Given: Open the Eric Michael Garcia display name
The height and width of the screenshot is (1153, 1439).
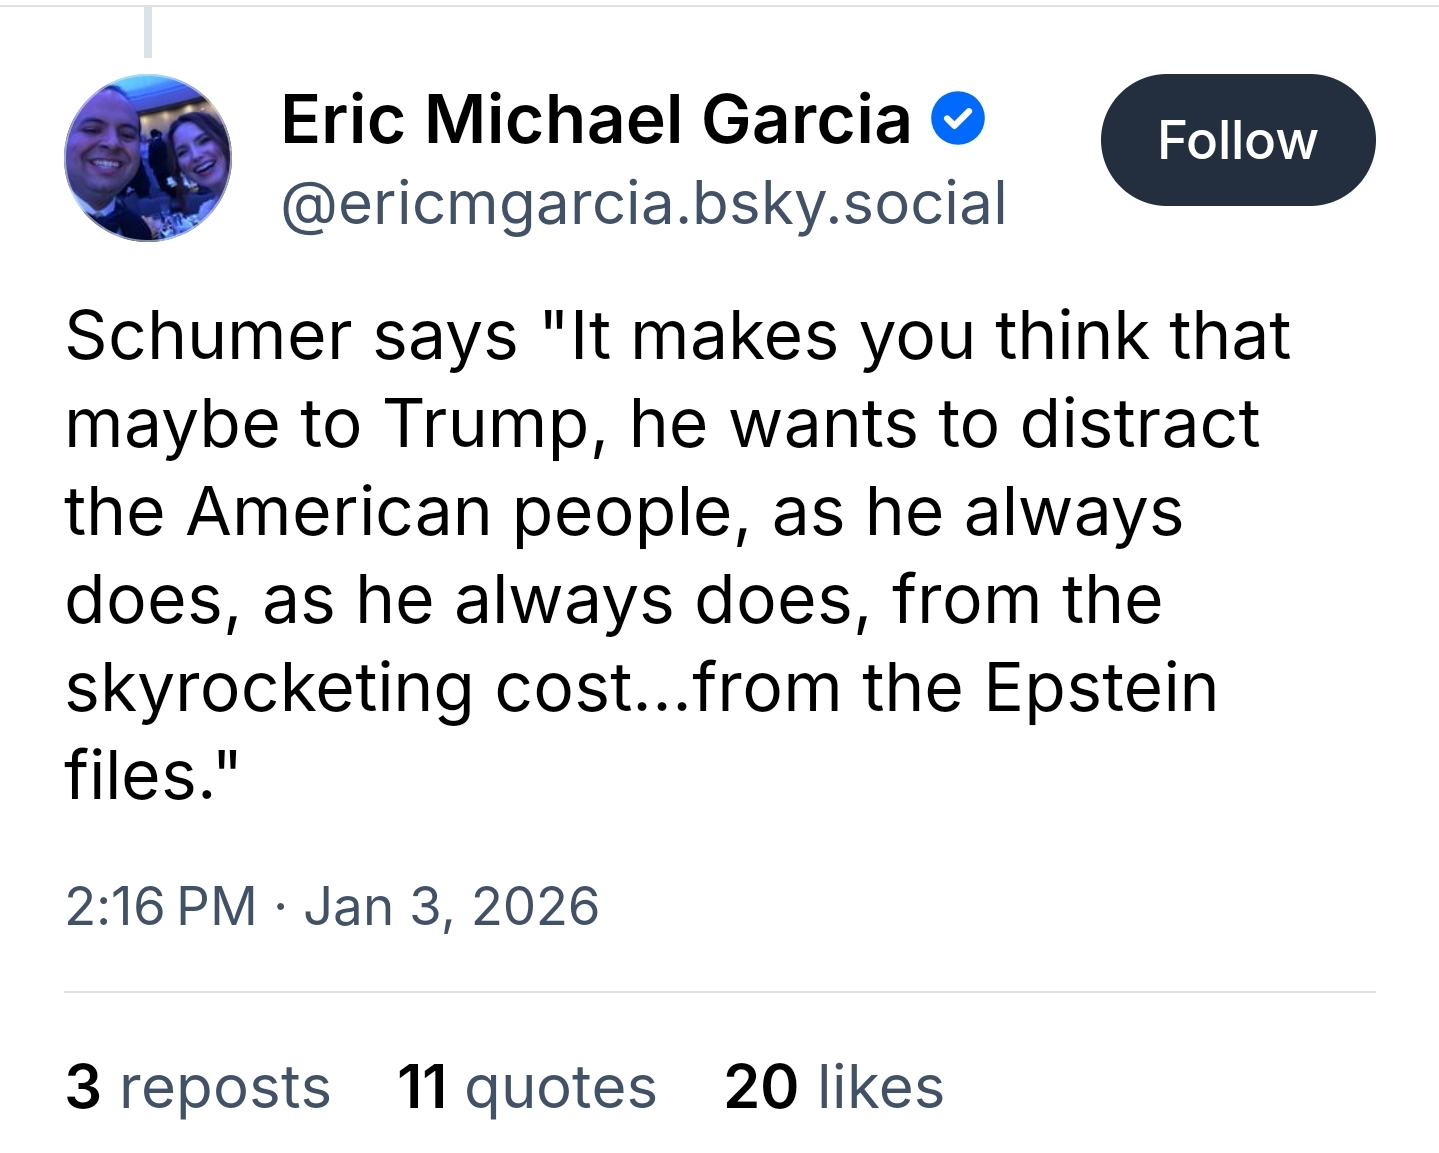Looking at the screenshot, I should pos(596,119).
